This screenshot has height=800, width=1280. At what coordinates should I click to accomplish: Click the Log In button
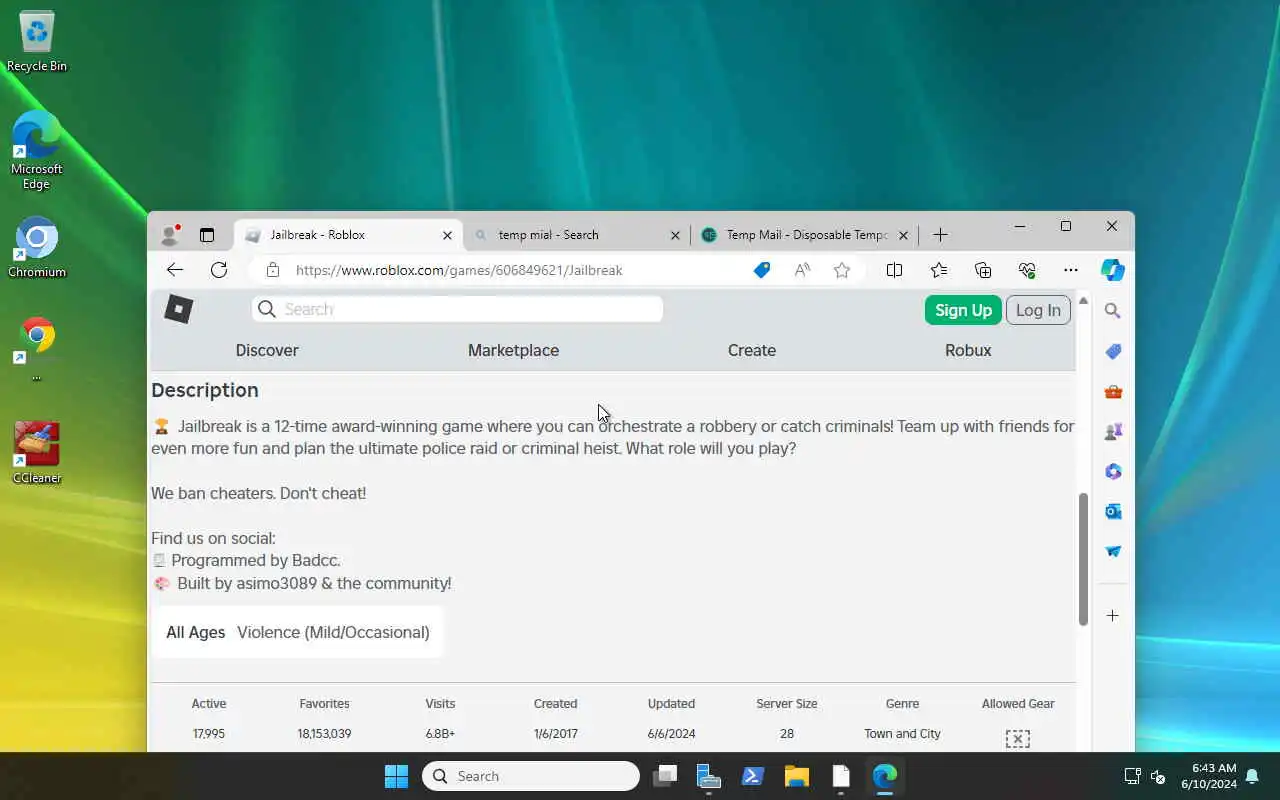coord(1038,310)
